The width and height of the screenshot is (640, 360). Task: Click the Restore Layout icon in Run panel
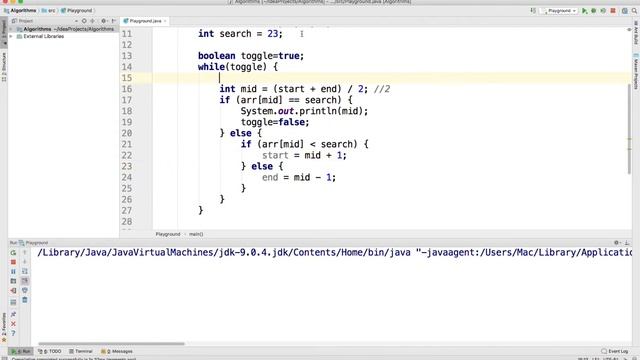13,302
